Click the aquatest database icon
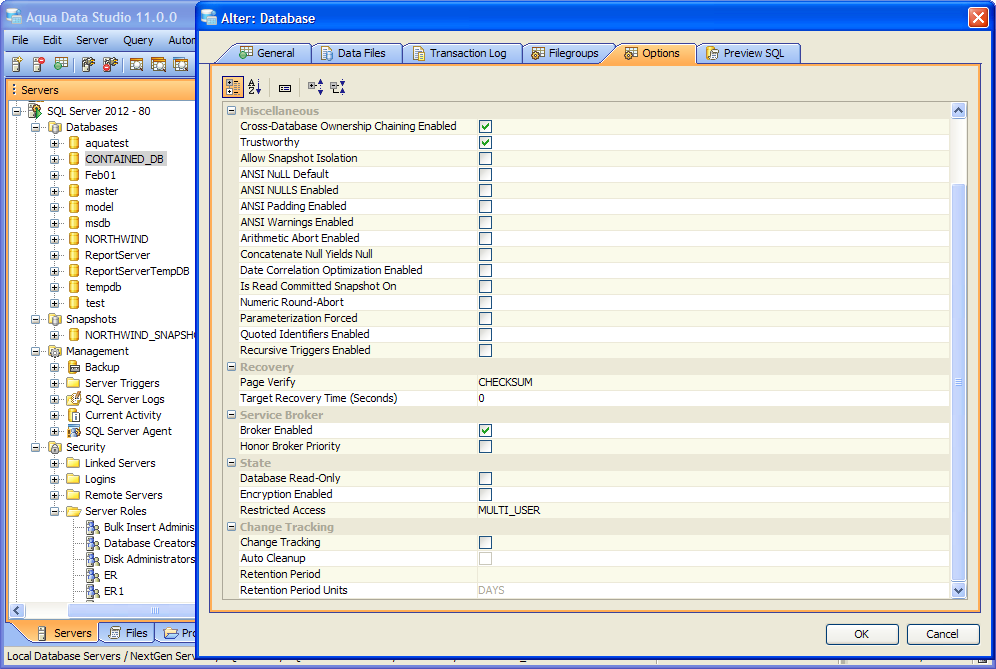Screen dimensions: 996x669 [74, 143]
